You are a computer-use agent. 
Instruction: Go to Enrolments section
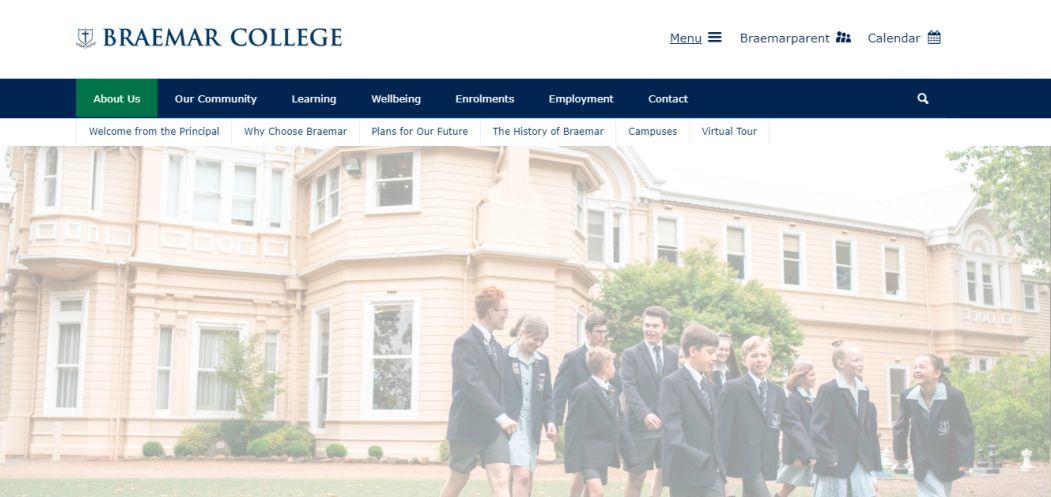[485, 99]
